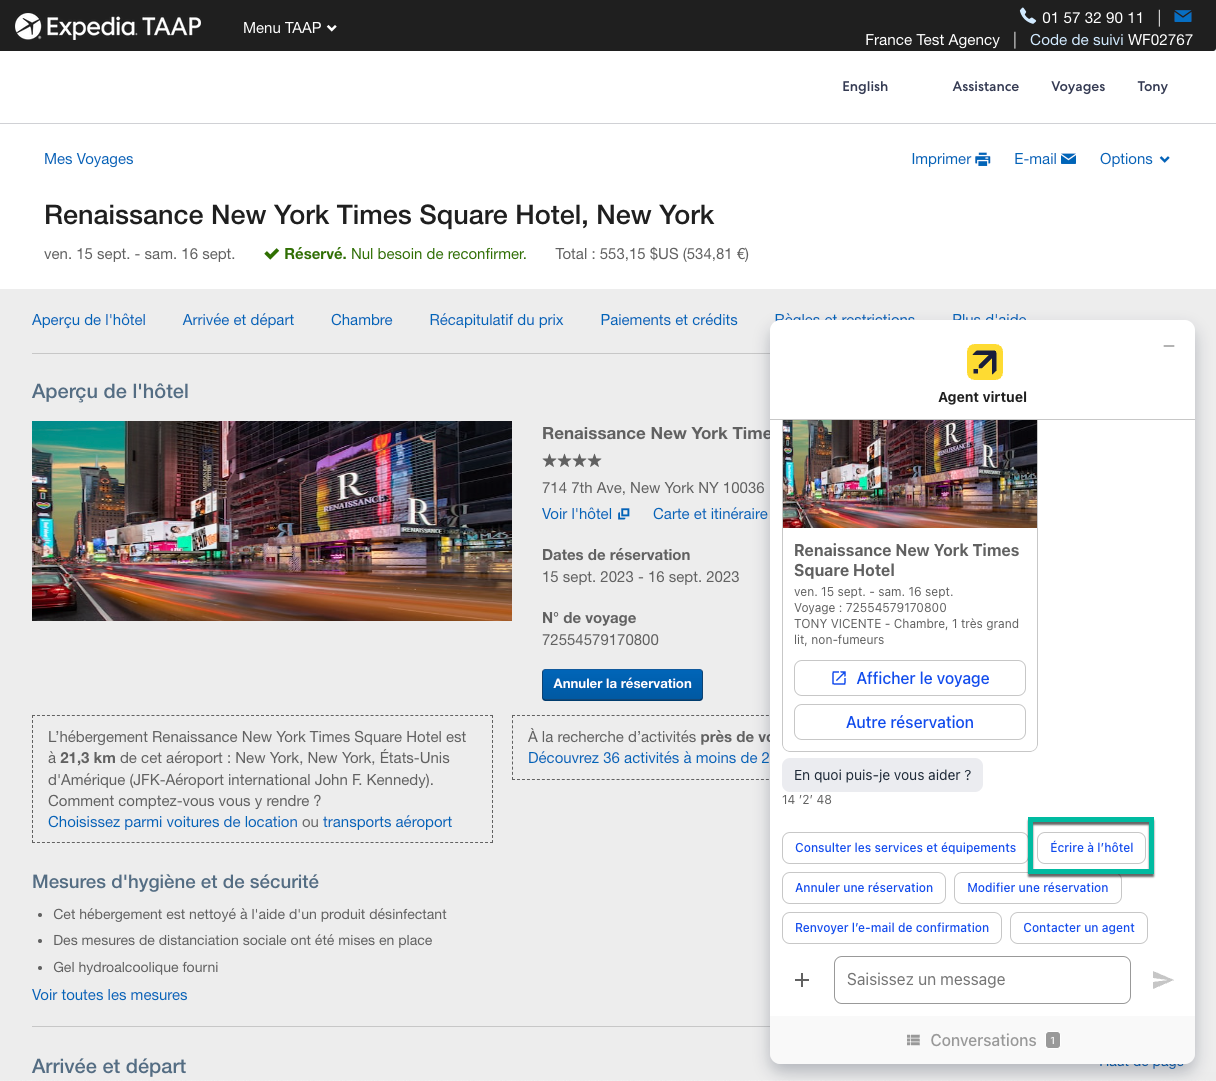Go to Arrivée et départ tab

(x=238, y=320)
